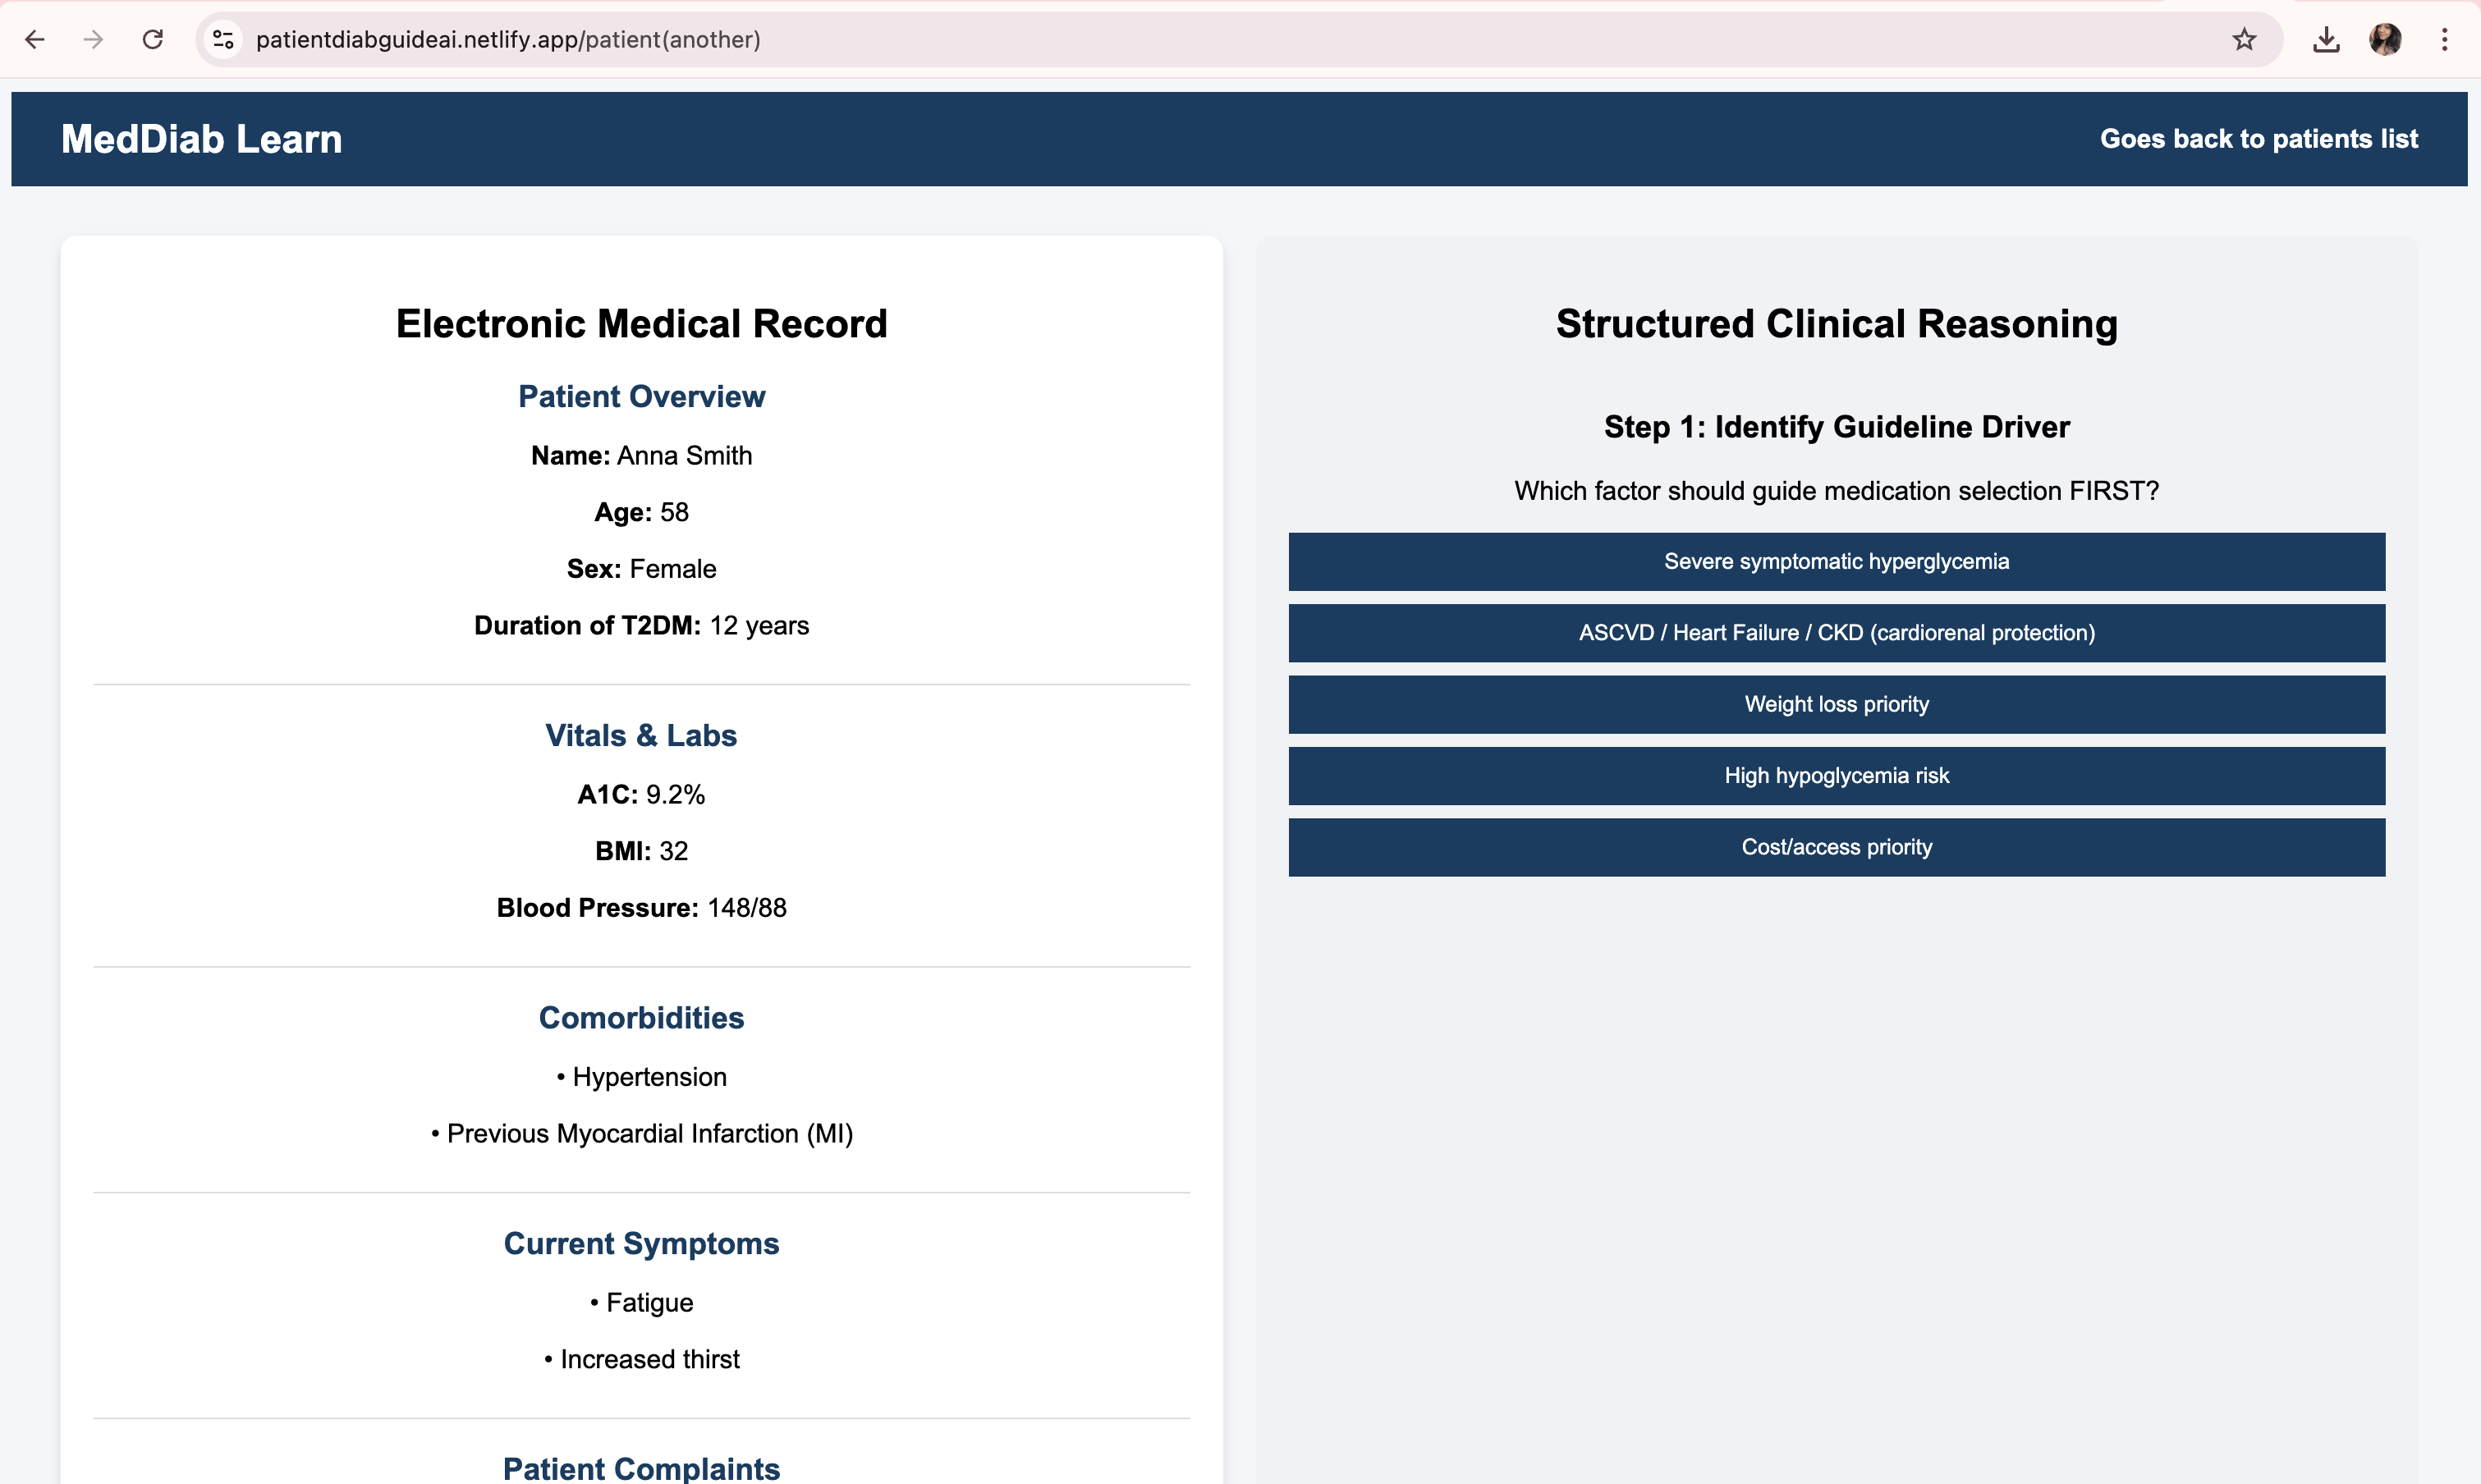Click Goes back to patients list
Image resolution: width=2481 pixels, height=1484 pixels.
click(2258, 139)
